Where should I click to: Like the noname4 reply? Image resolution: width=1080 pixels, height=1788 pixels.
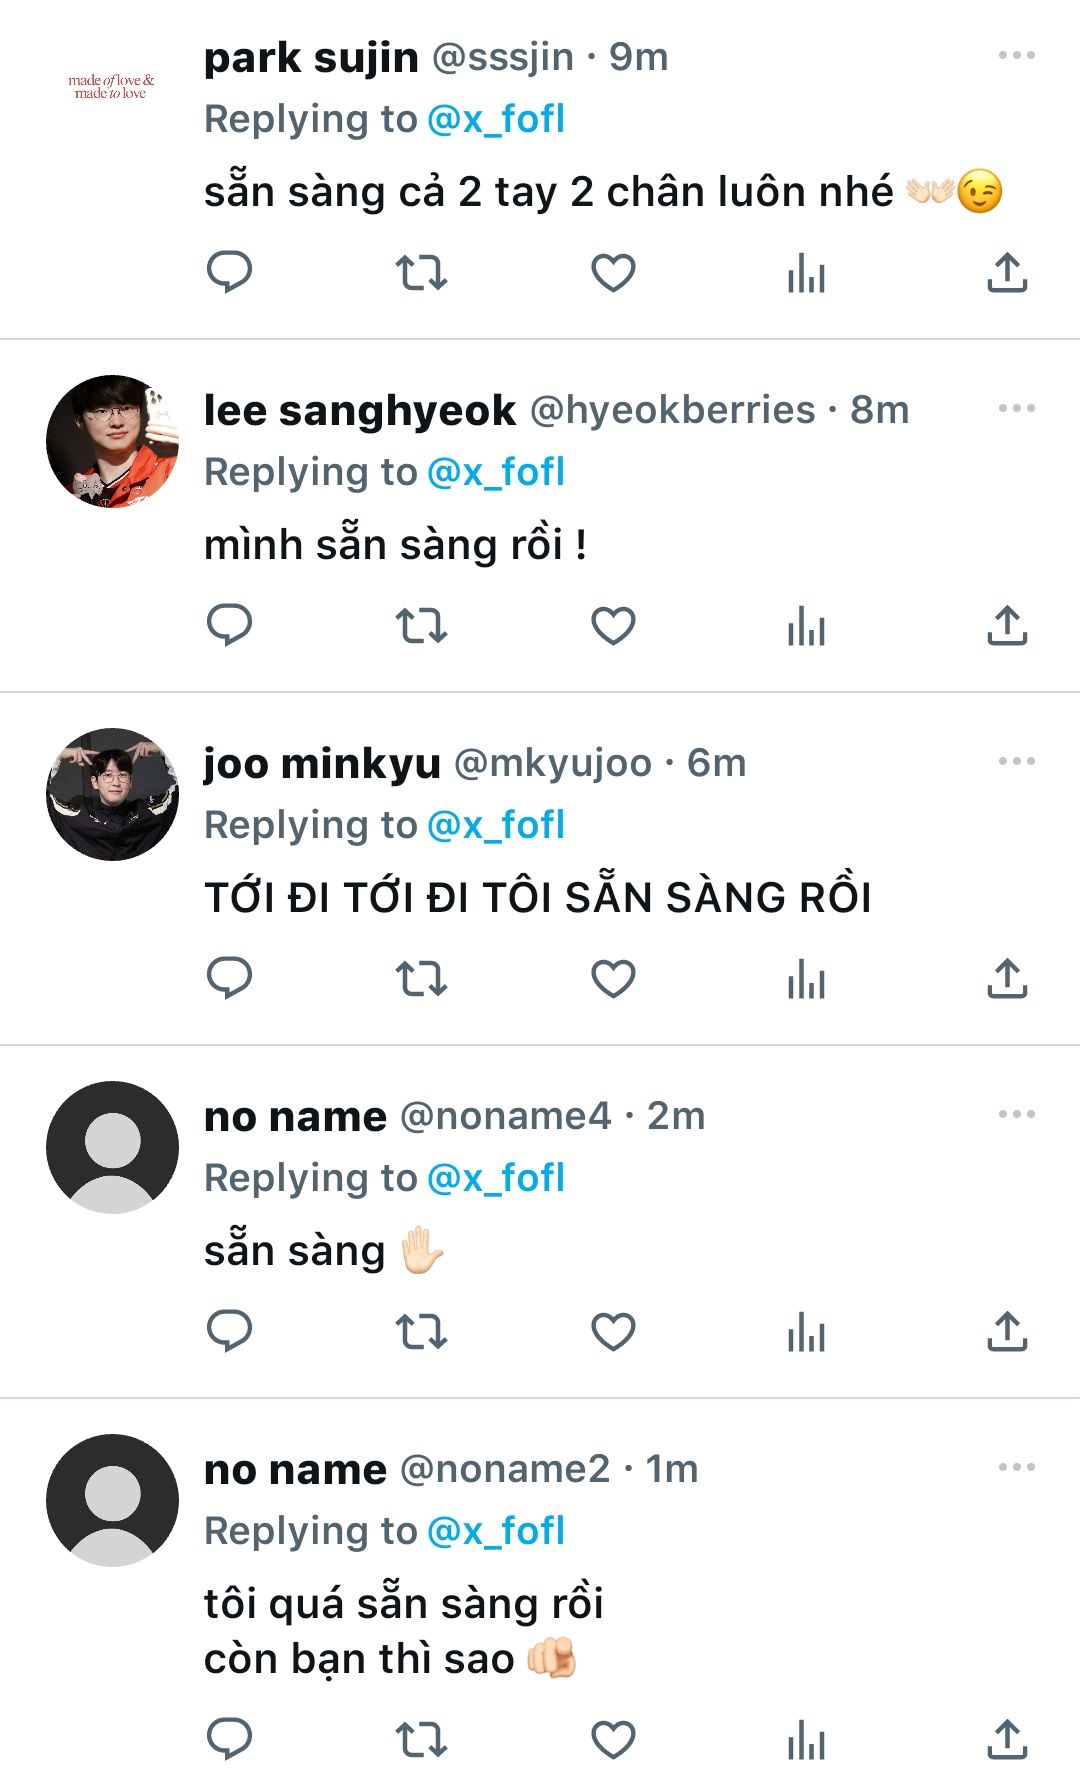[x=613, y=1332]
